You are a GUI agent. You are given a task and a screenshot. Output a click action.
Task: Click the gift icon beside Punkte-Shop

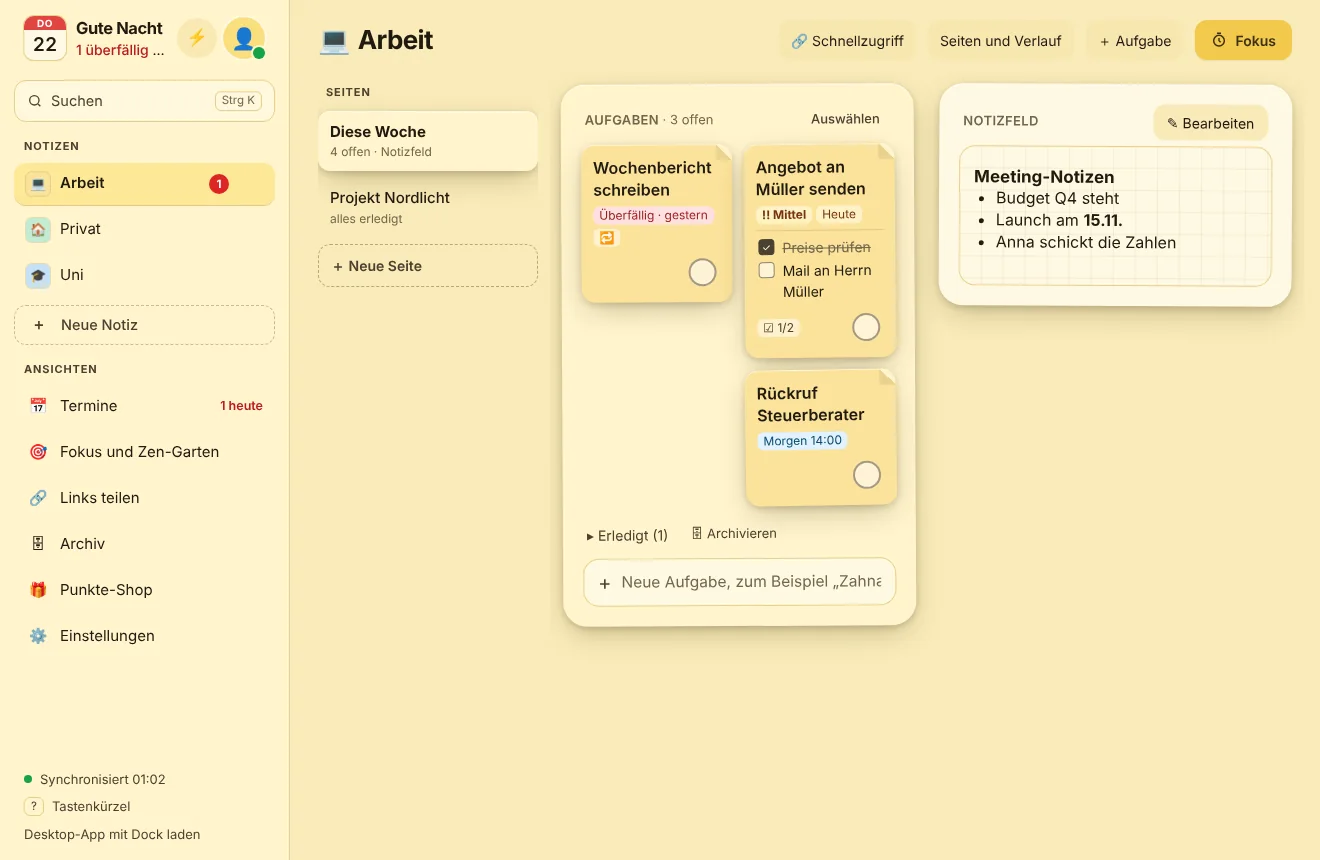click(38, 590)
